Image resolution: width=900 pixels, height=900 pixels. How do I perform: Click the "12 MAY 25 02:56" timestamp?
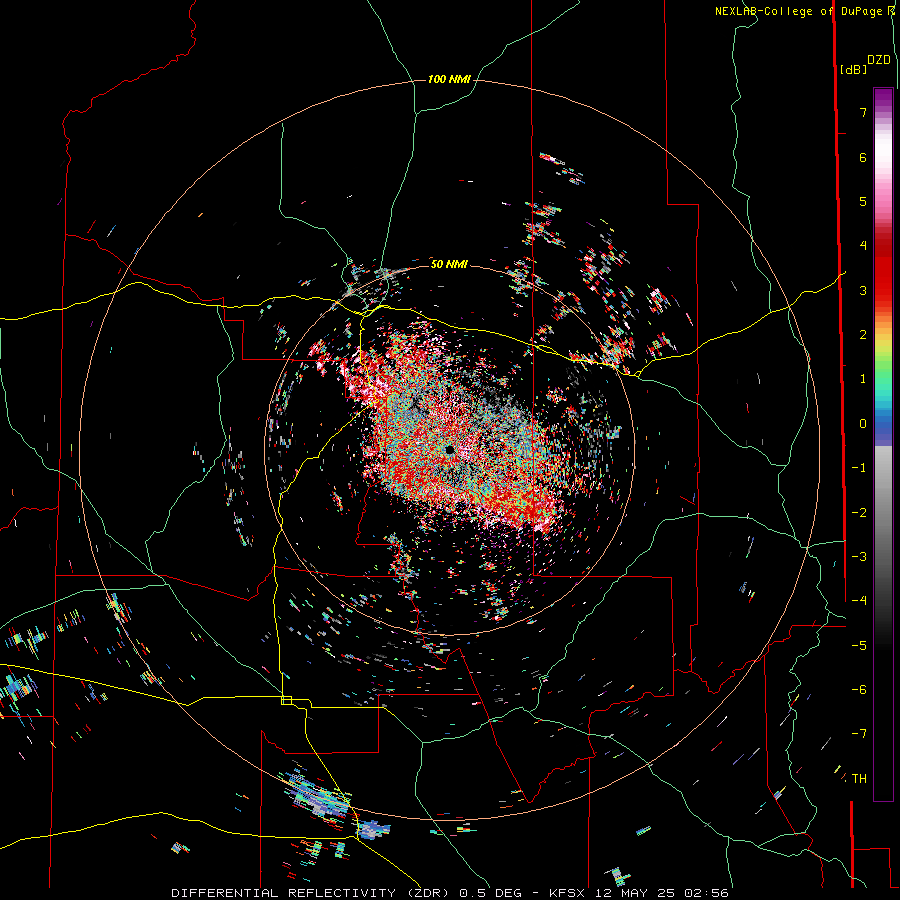point(660,893)
